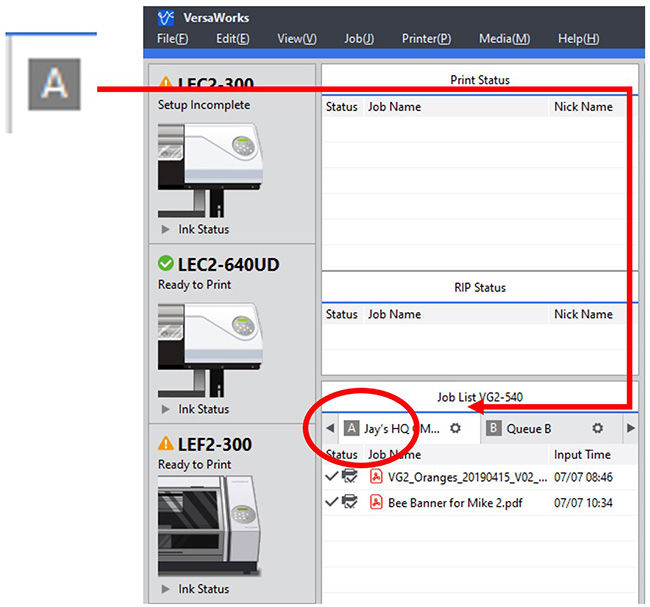Screen dimensions: 650x607
Task: Select Bee Banner for Mike 2.pdf job
Action: click(x=481, y=503)
